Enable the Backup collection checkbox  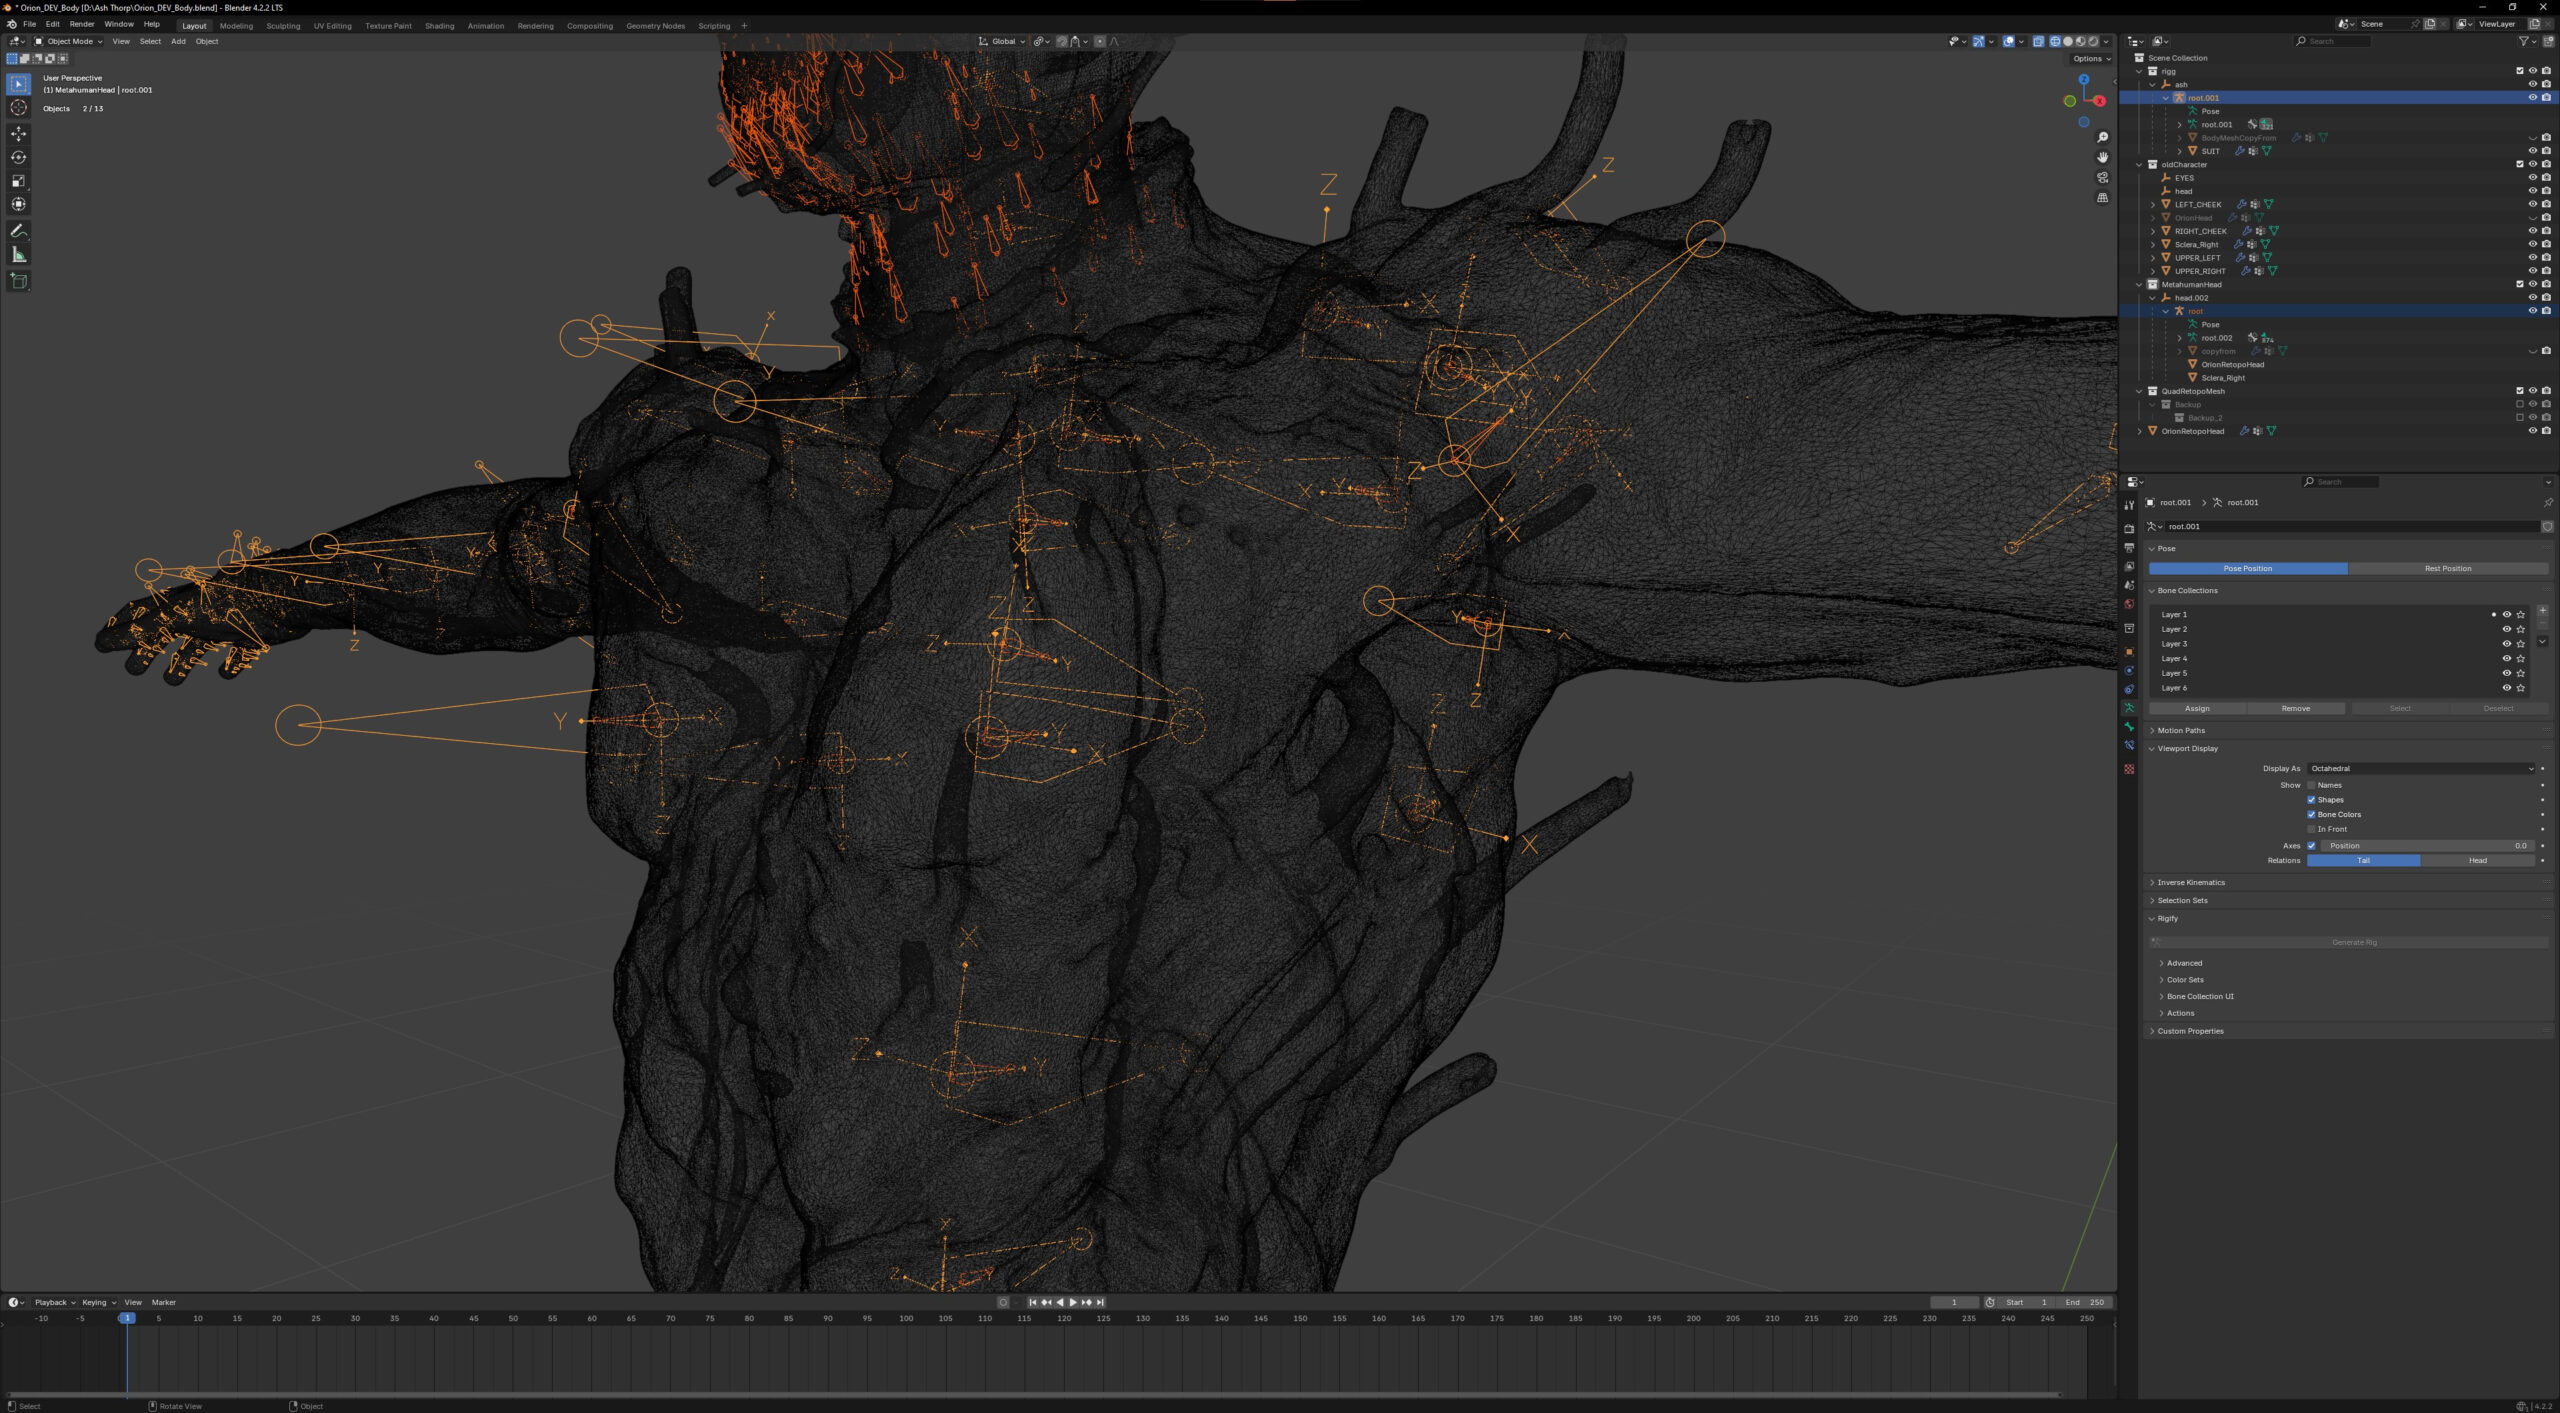(x=2519, y=405)
